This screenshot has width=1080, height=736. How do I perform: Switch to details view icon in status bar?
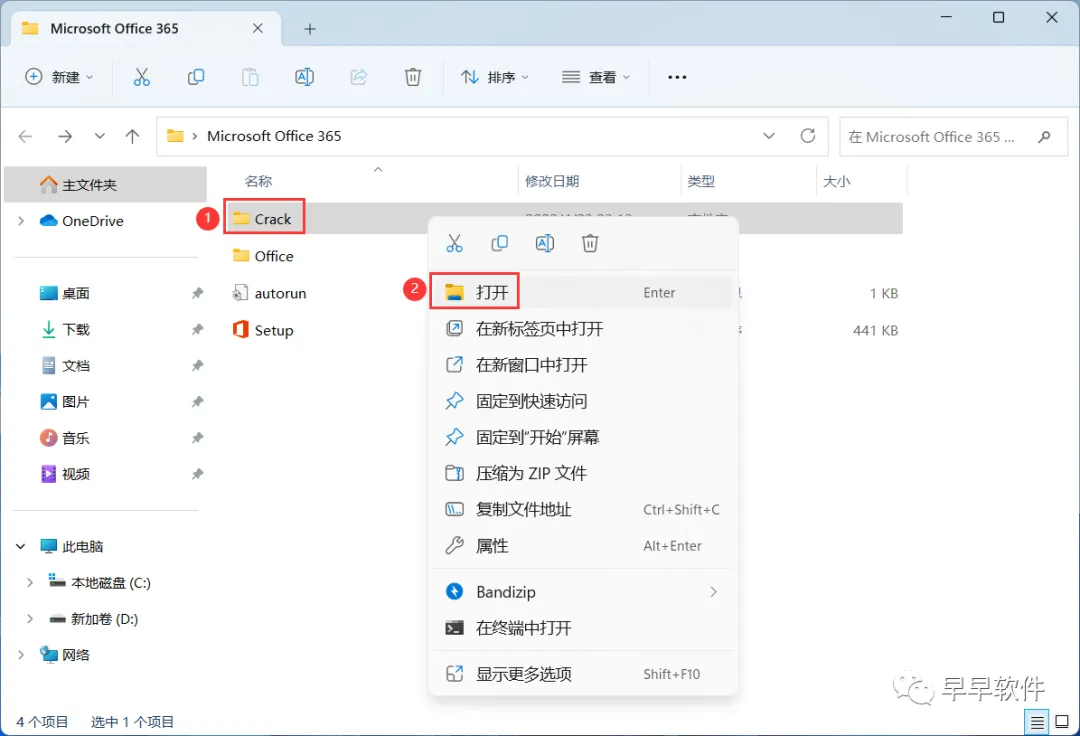click(x=1037, y=722)
